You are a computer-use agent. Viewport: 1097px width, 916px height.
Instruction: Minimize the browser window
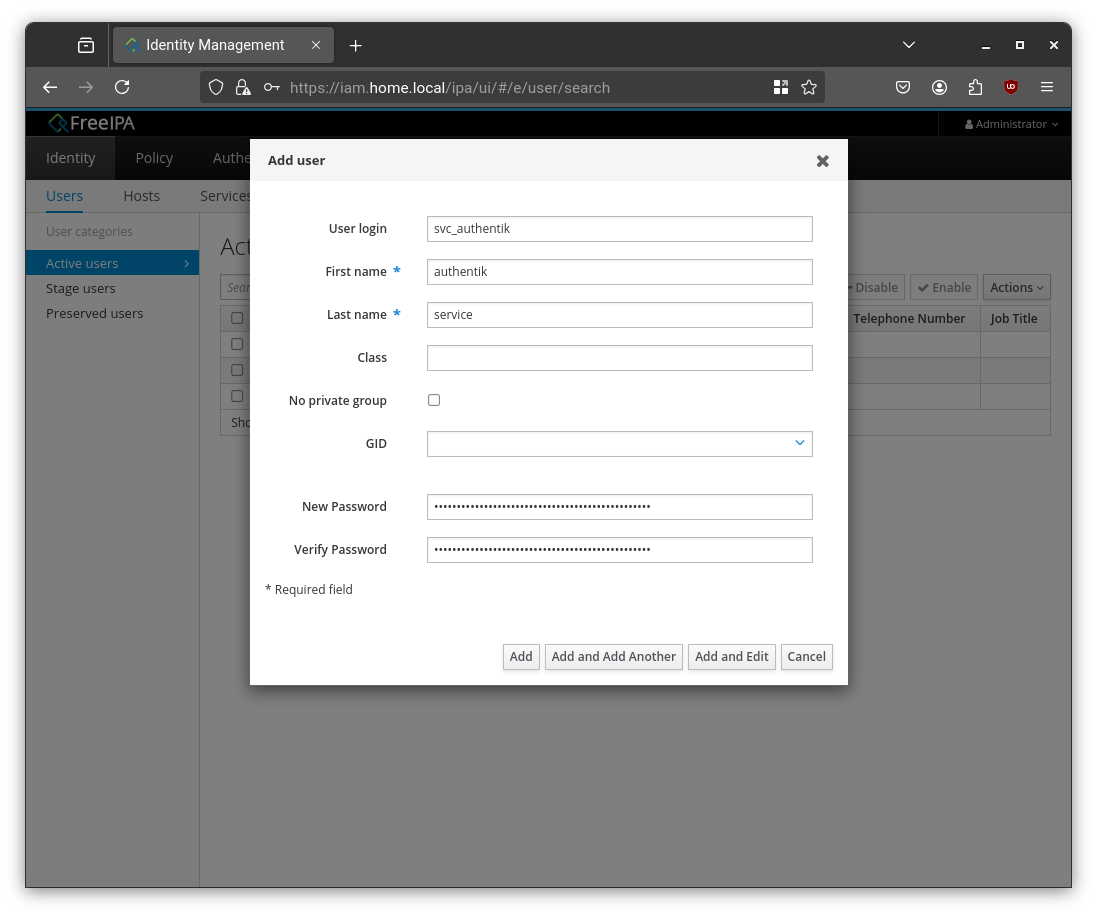tap(985, 45)
